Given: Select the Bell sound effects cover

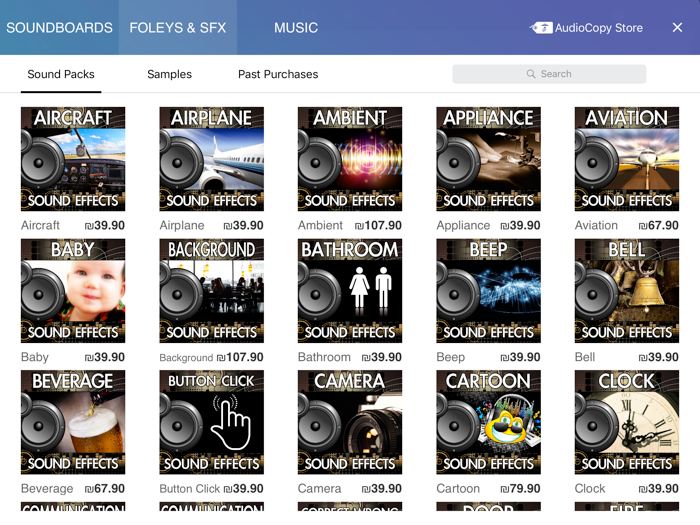Looking at the screenshot, I should [627, 291].
